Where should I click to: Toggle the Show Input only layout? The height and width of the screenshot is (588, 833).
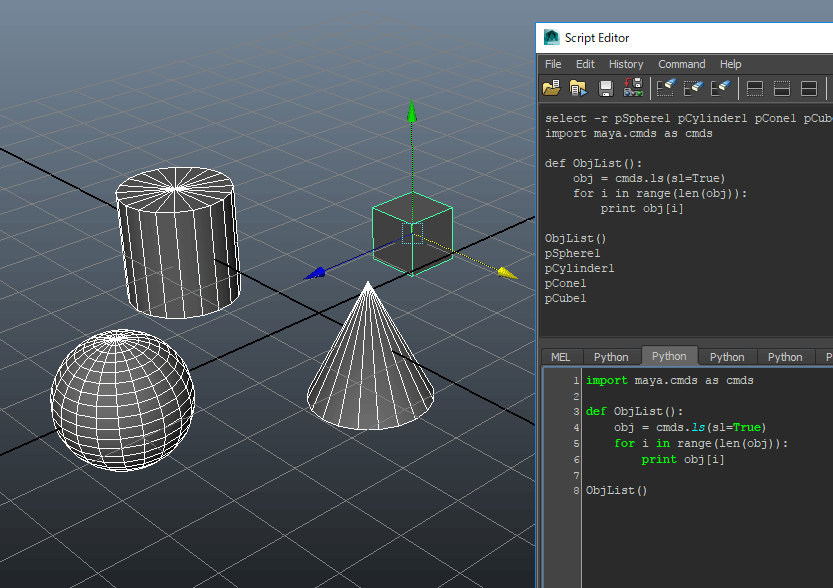pos(782,89)
